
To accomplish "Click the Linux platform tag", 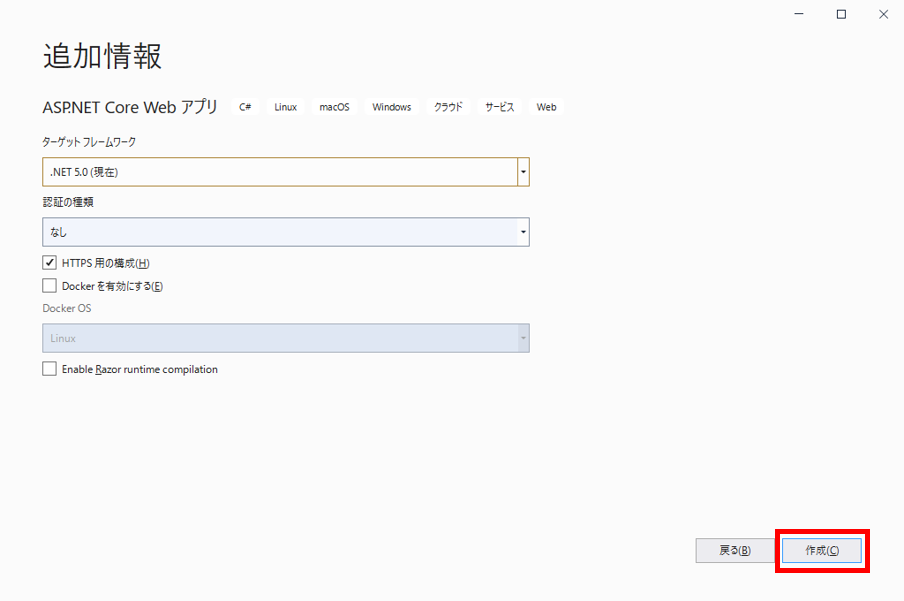I will 285,107.
